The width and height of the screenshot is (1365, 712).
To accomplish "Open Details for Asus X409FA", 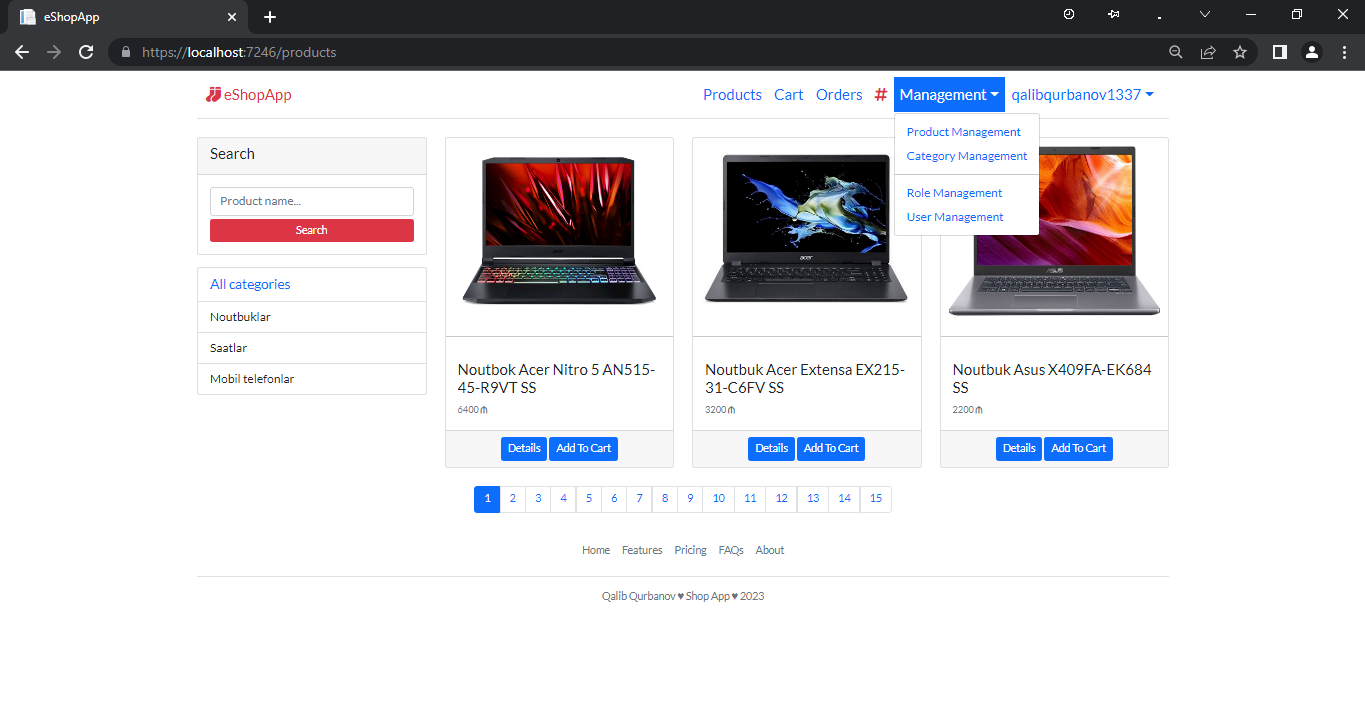I will (1019, 449).
